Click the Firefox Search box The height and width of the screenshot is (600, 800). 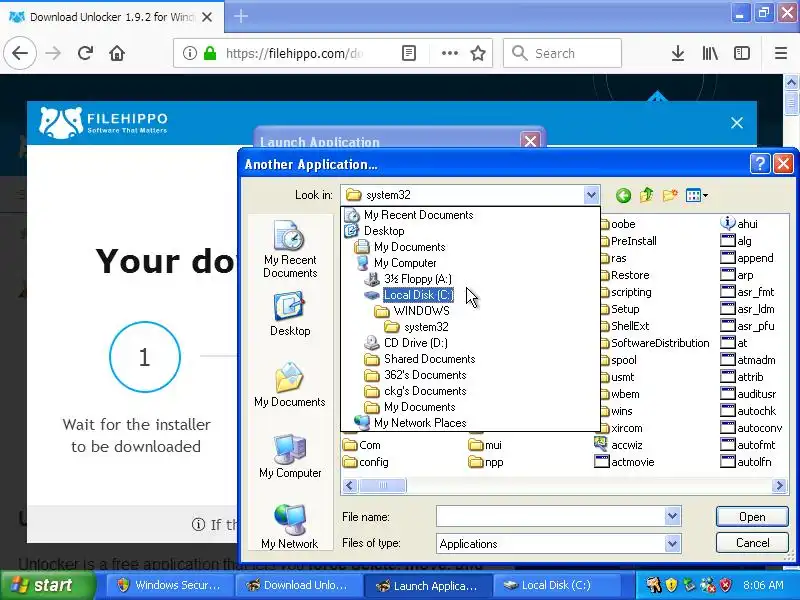click(562, 53)
